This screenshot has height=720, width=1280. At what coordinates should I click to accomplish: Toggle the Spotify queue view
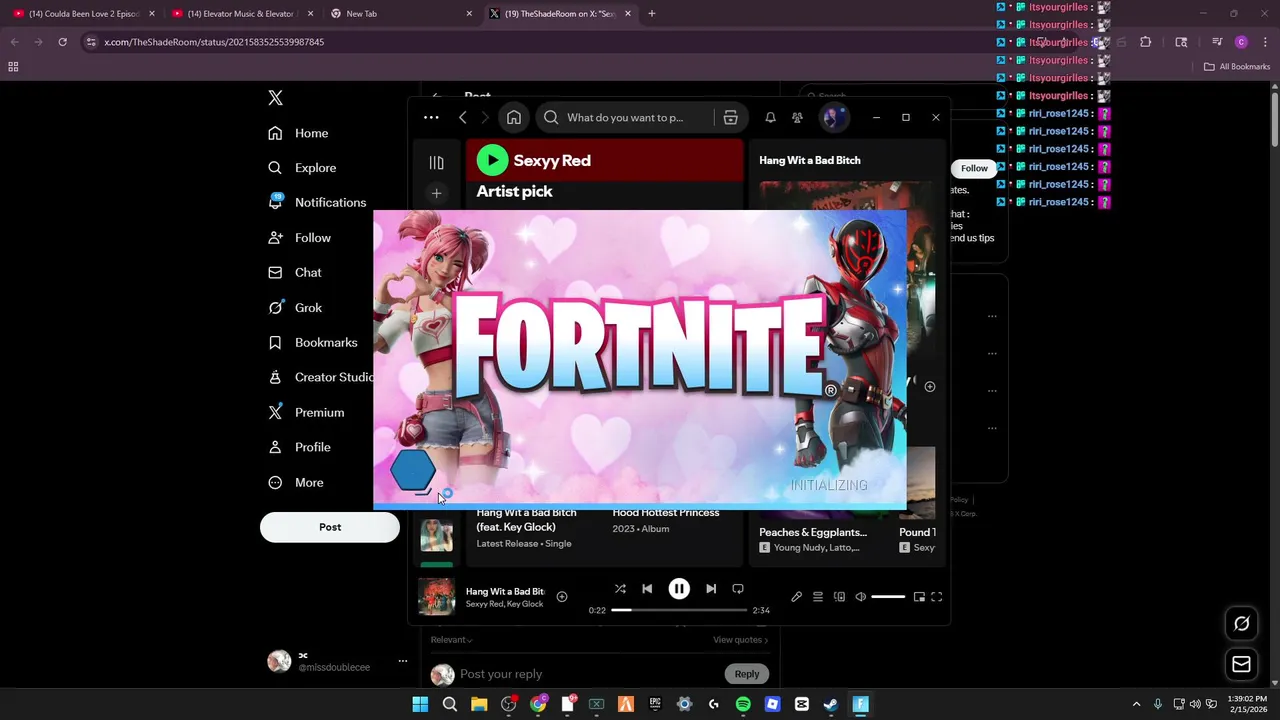pyautogui.click(x=818, y=597)
